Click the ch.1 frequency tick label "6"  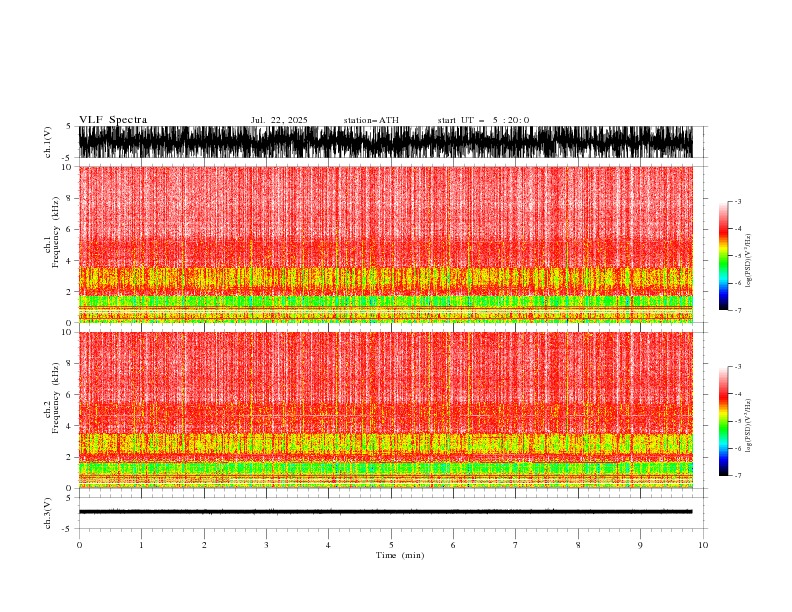pos(69,229)
